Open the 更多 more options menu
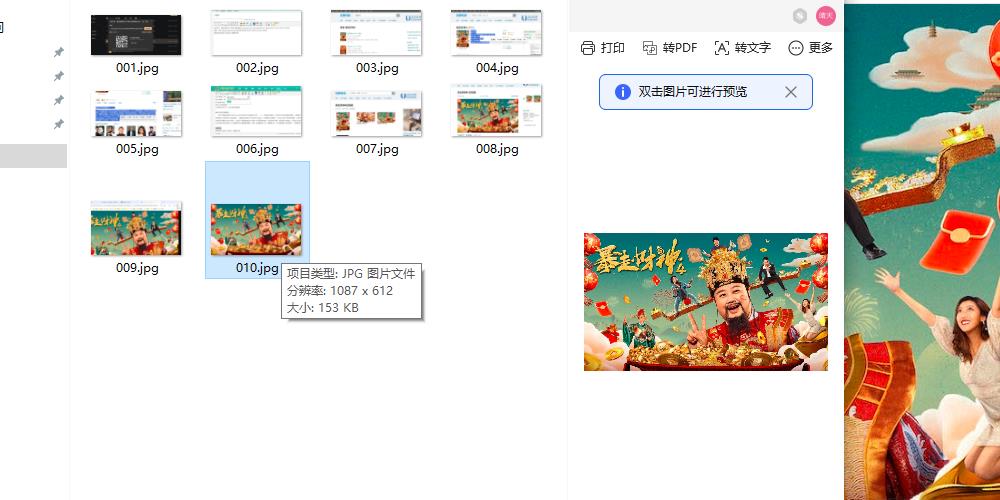Image resolution: width=1000 pixels, height=500 pixels. 796,48
